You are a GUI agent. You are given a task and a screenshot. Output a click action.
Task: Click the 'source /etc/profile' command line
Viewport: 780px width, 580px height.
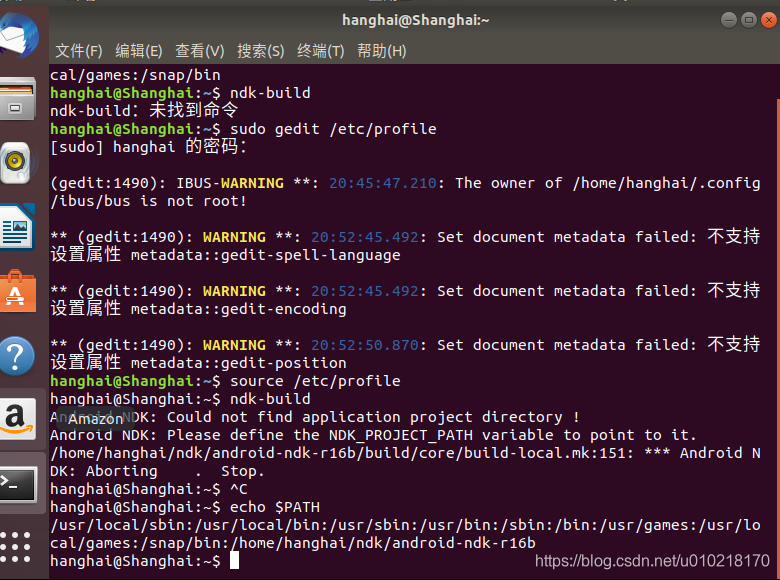coord(225,381)
